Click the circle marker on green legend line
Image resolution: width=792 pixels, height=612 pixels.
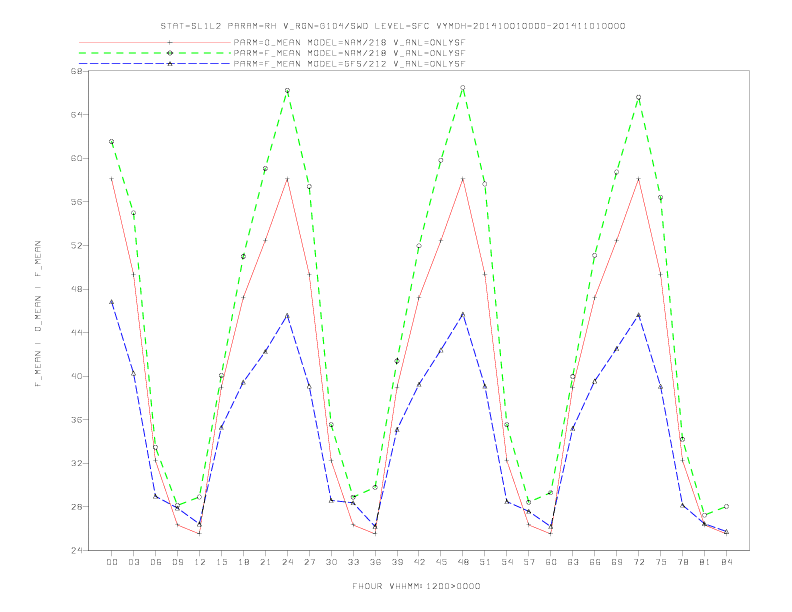(170, 53)
